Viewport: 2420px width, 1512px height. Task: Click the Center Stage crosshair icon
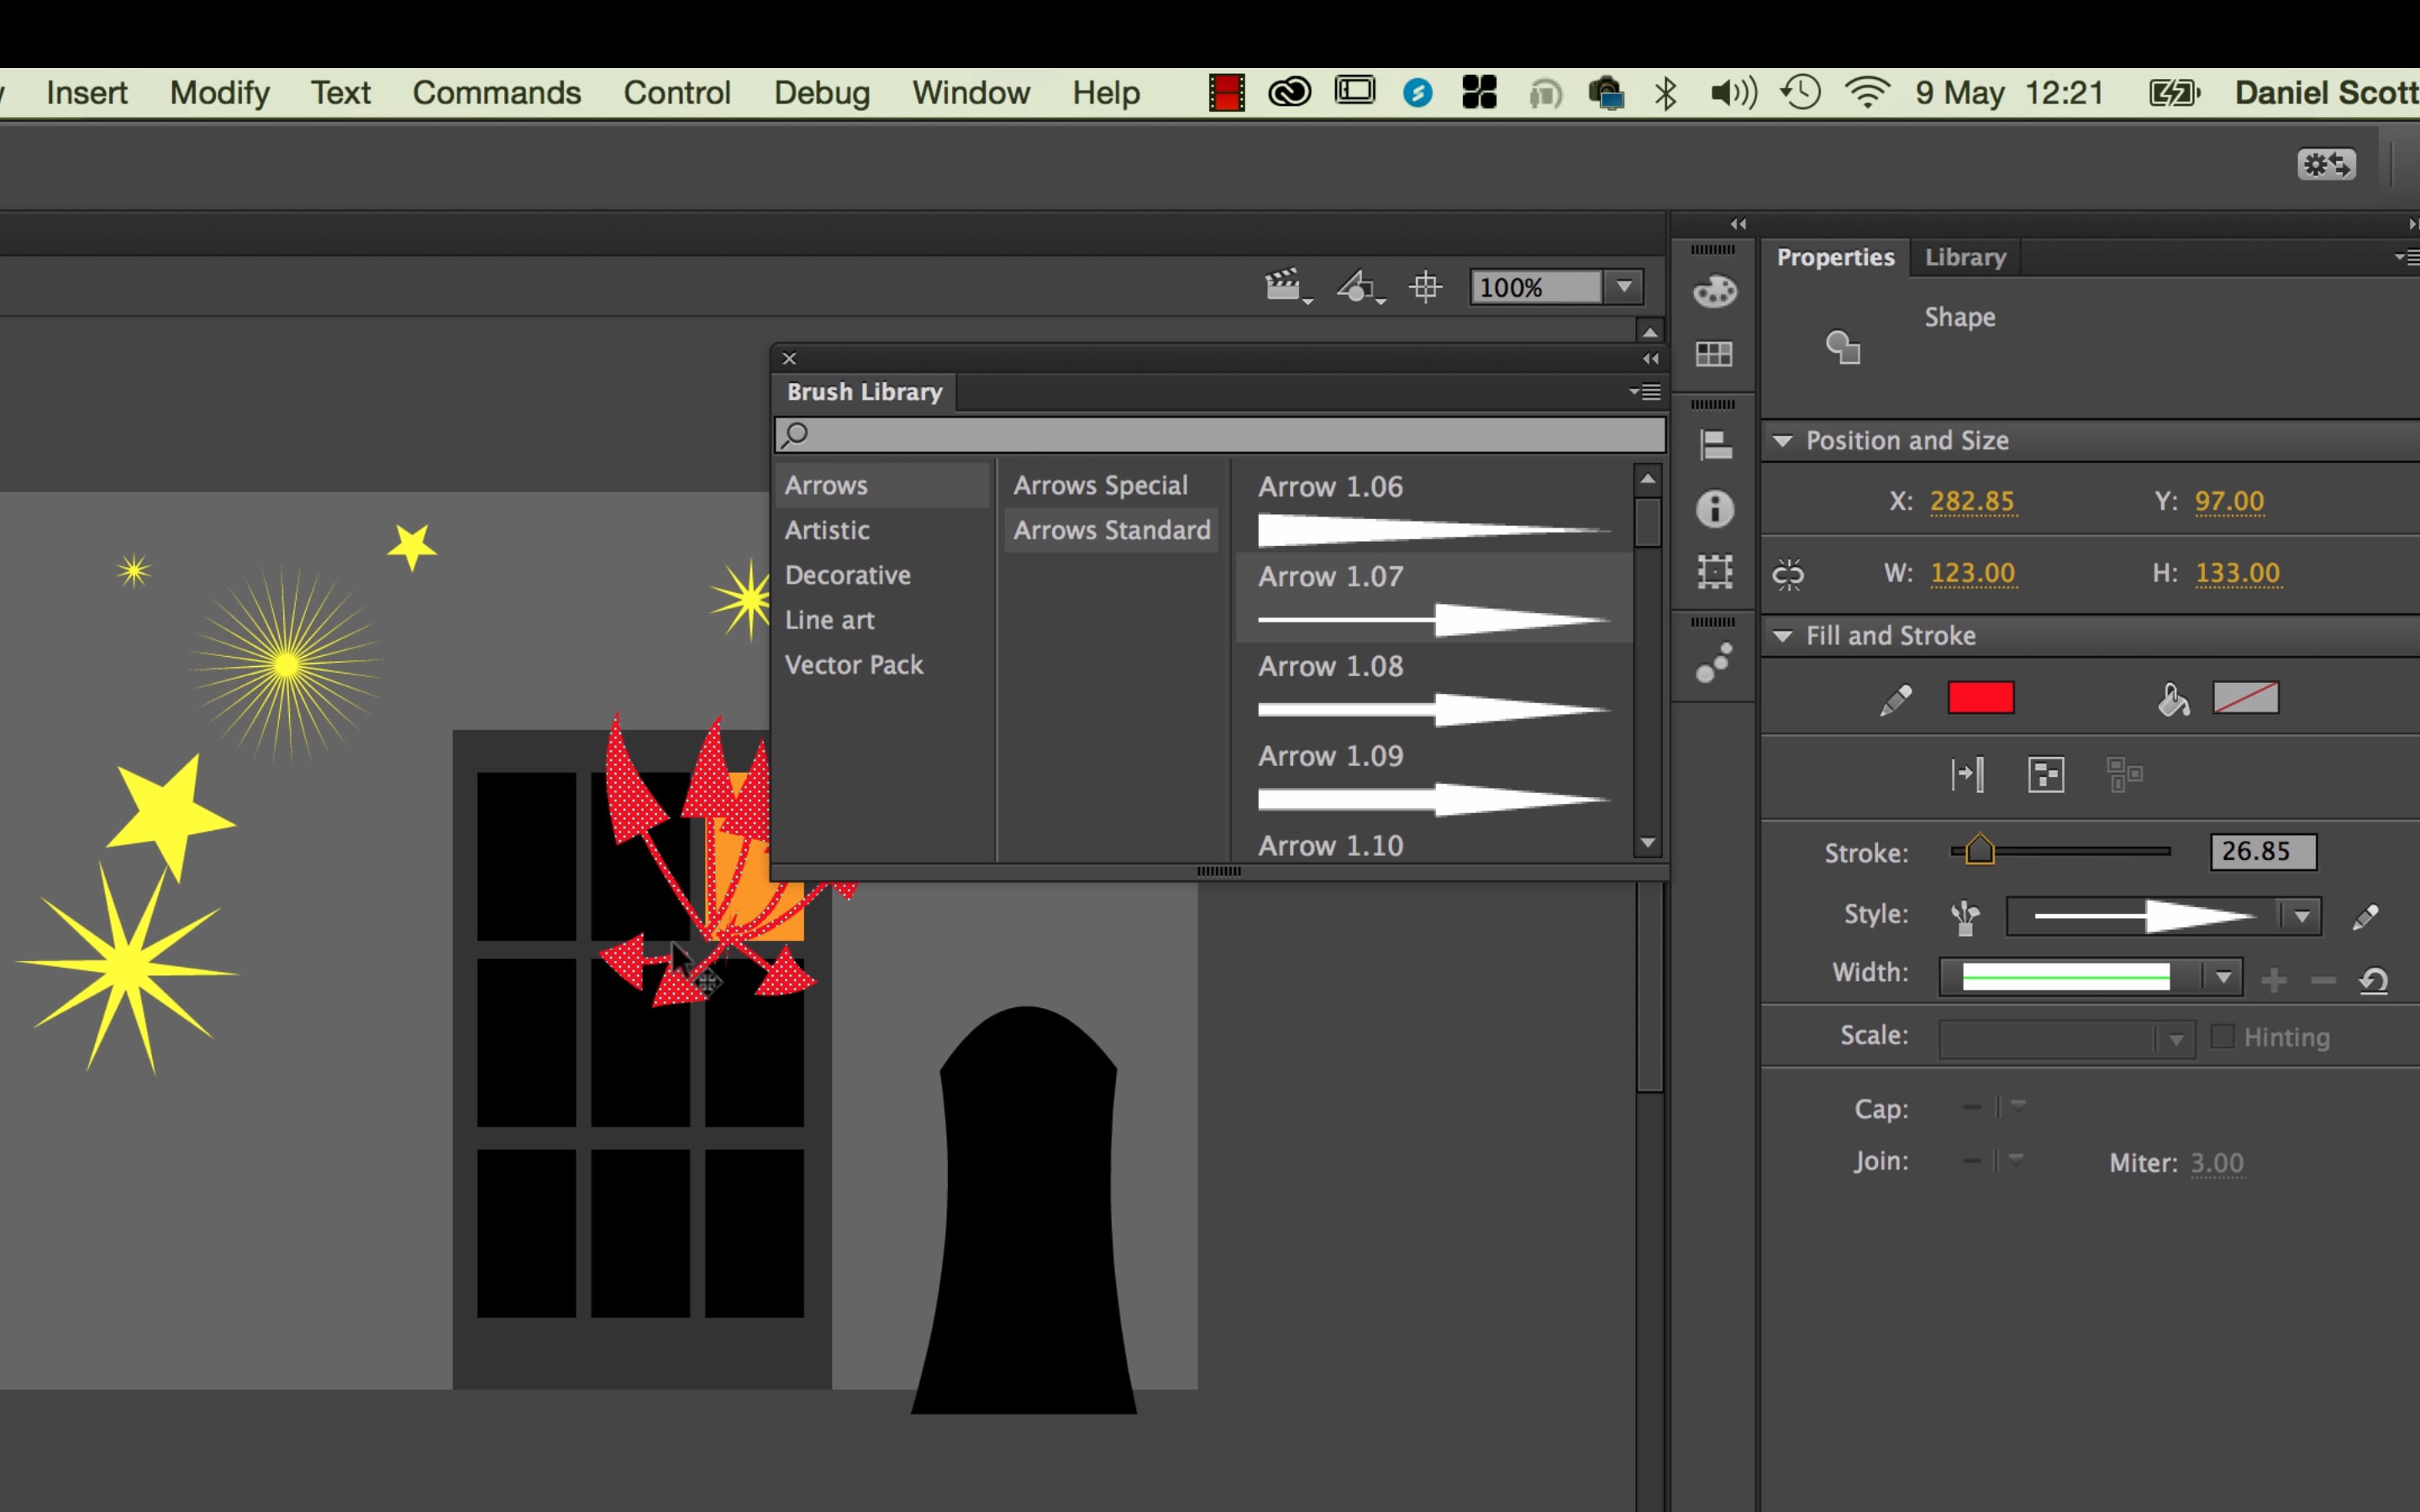(x=1426, y=287)
